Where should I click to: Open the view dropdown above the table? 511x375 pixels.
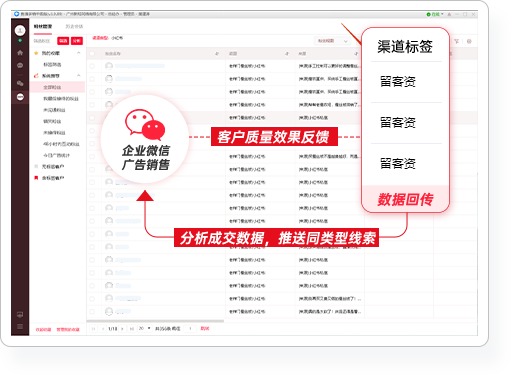point(332,41)
